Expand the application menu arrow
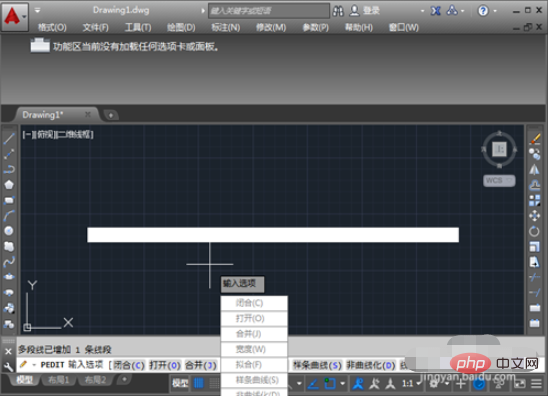Image resolution: width=549 pixels, height=396 pixels. (24, 16)
